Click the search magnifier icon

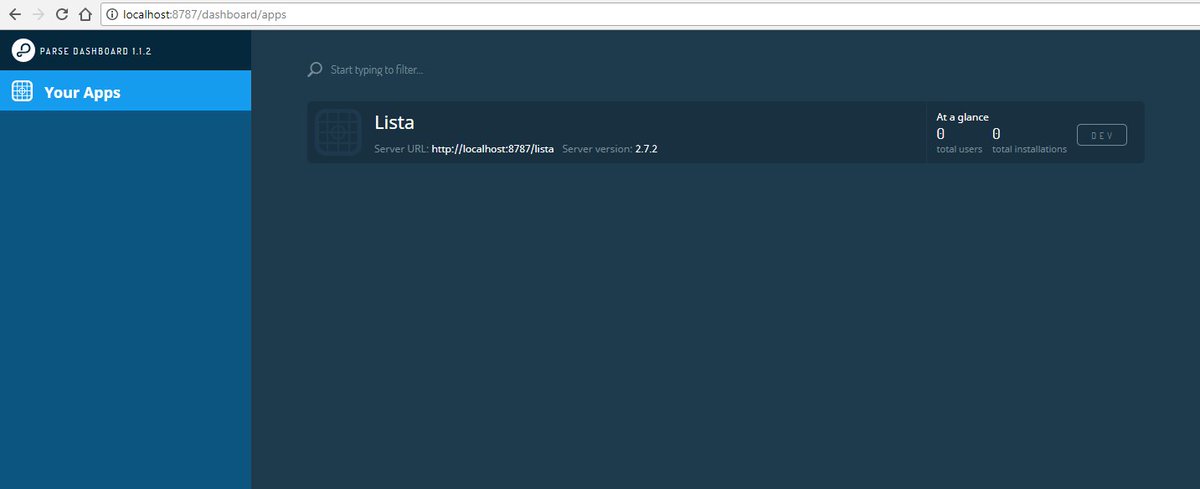point(315,70)
